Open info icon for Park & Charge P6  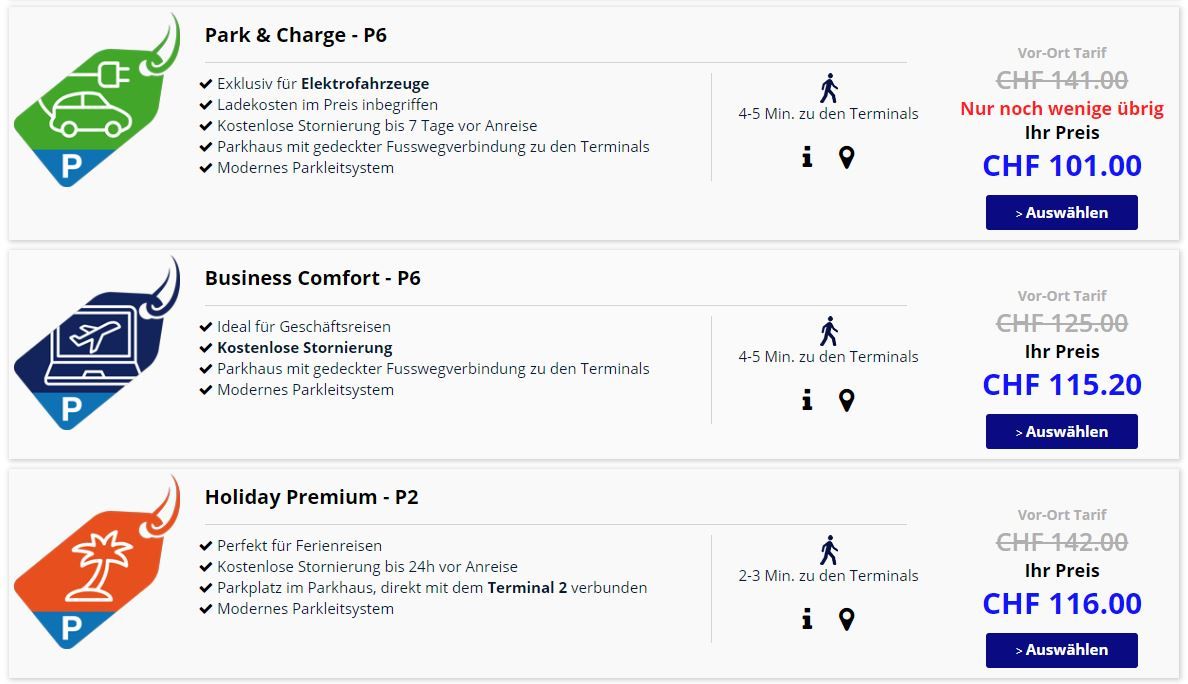point(807,157)
